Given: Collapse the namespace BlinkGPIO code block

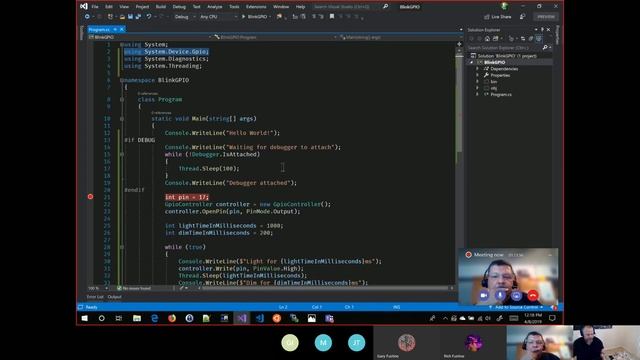Looking at the screenshot, I should pyautogui.click(x=121, y=80).
